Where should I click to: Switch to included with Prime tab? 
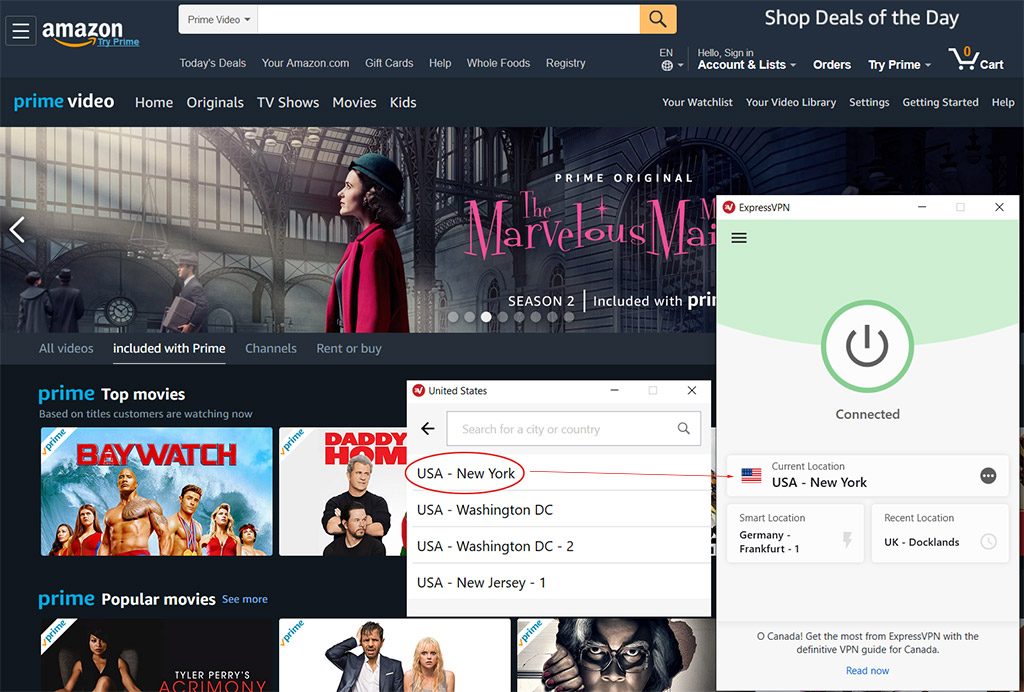click(x=169, y=349)
